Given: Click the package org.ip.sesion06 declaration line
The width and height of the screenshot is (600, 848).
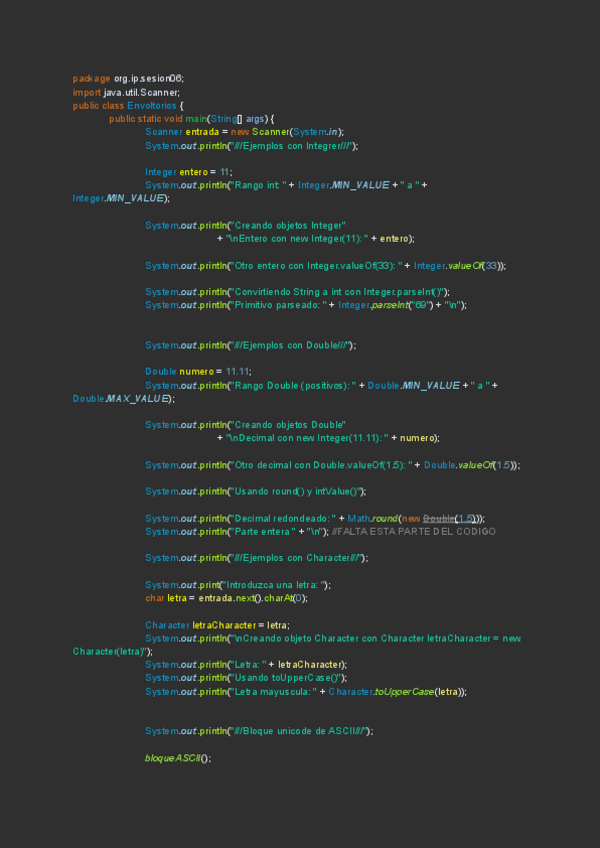Looking at the screenshot, I should [128, 79].
